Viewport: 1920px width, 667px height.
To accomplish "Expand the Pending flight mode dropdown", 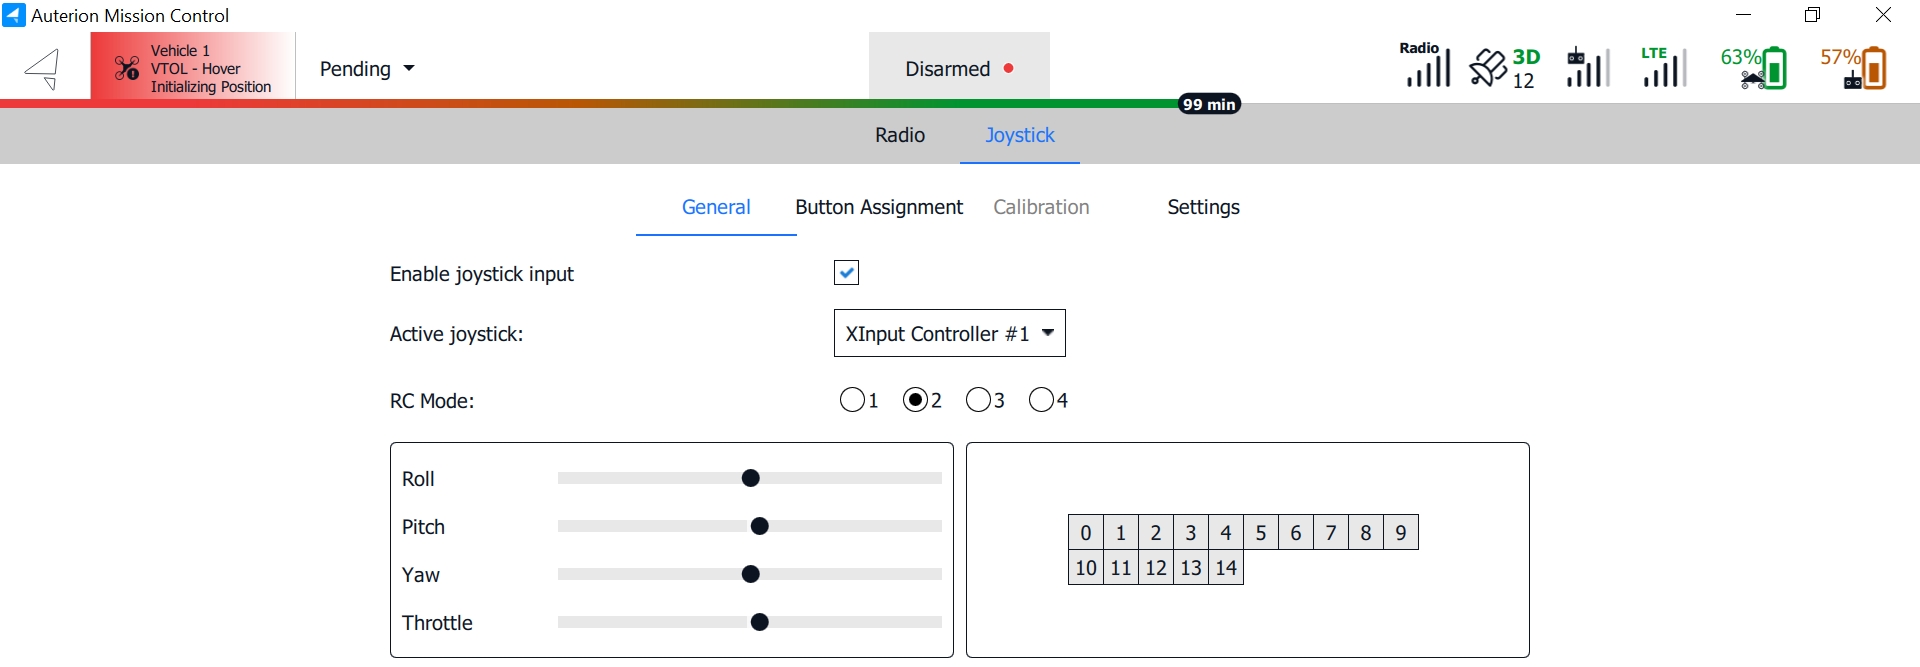I will coord(366,69).
